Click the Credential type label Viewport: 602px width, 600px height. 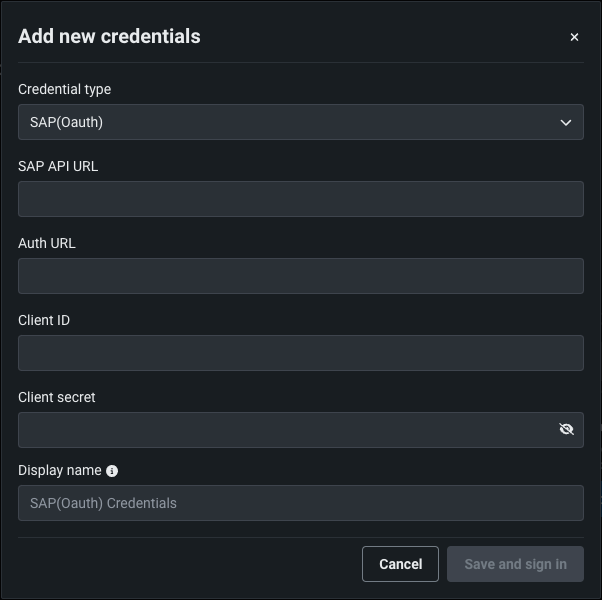64,89
